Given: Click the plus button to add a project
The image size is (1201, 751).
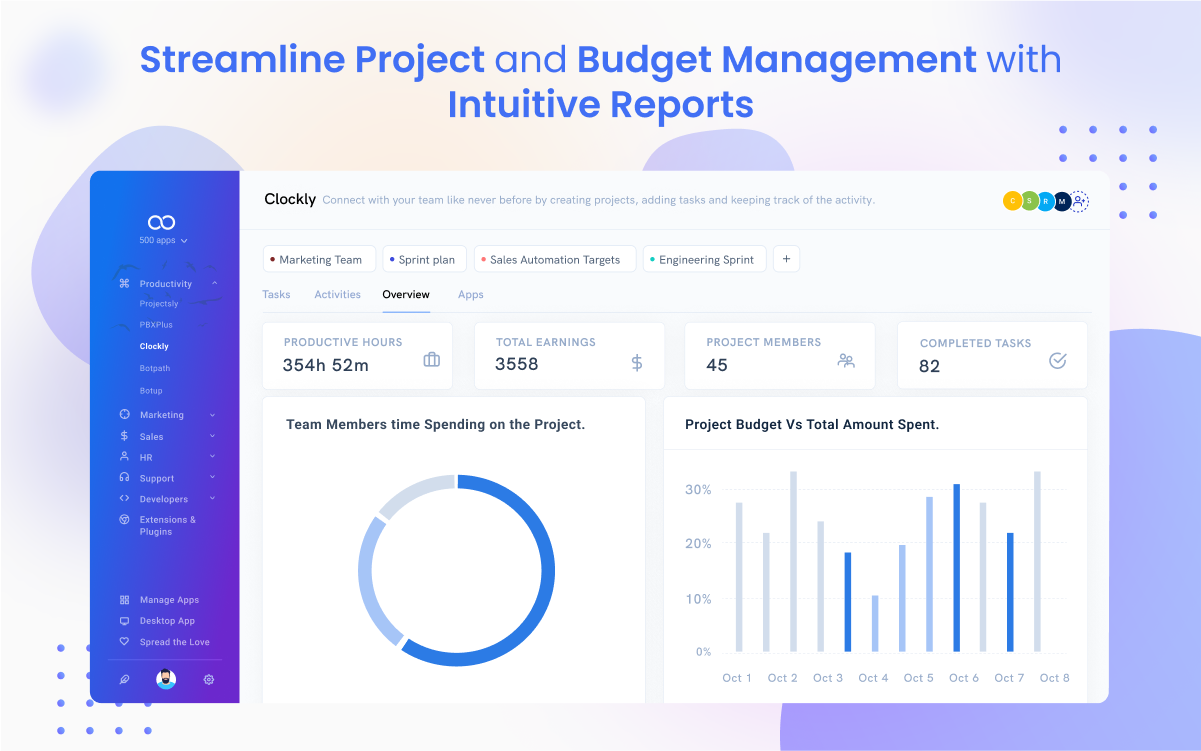Looking at the screenshot, I should (786, 260).
